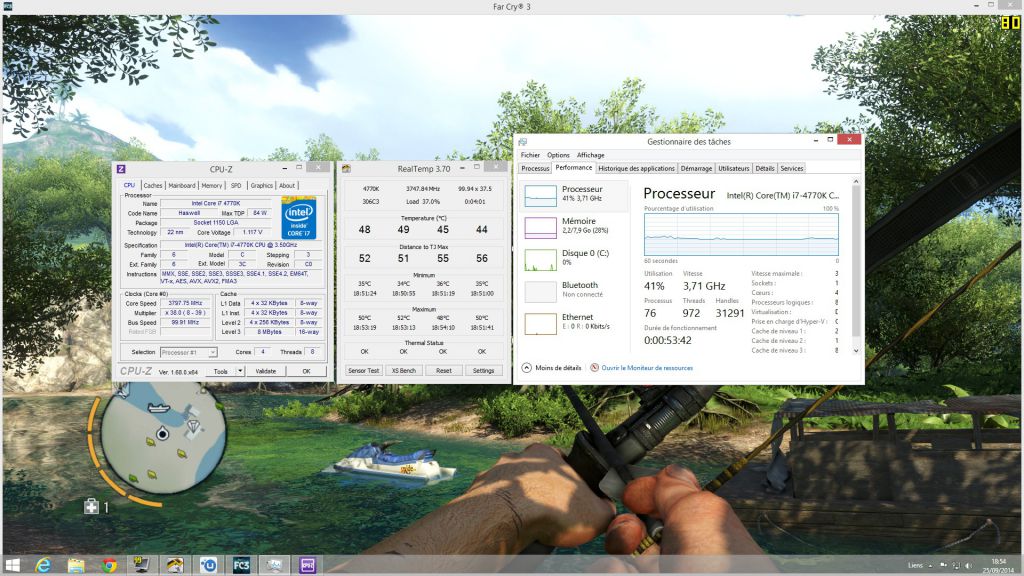Click the Far Cry 3 title bar icon
1024x576 pixels.
7,7
